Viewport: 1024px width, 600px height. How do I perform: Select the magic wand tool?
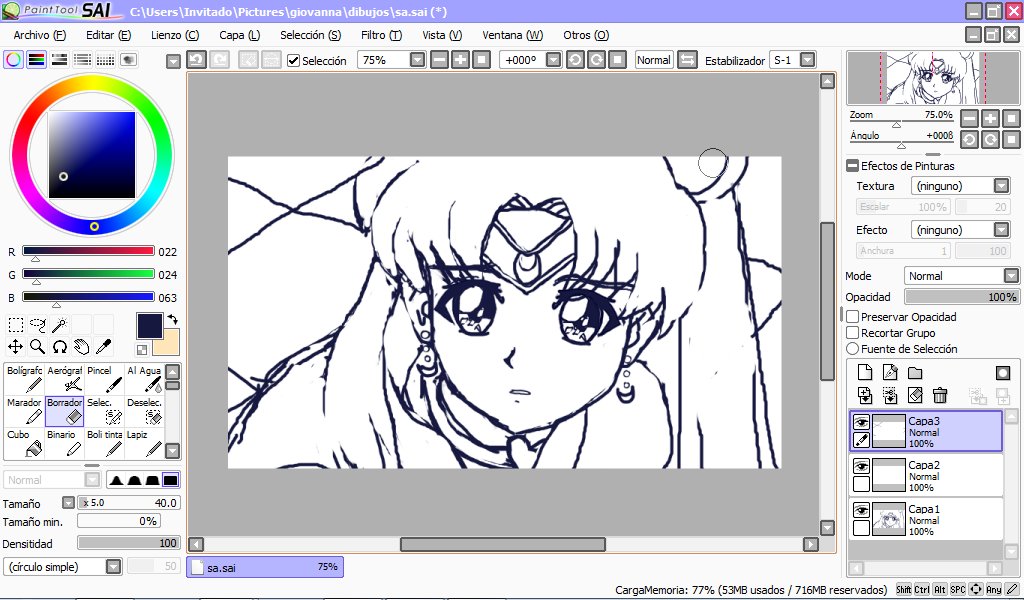pyautogui.click(x=59, y=325)
